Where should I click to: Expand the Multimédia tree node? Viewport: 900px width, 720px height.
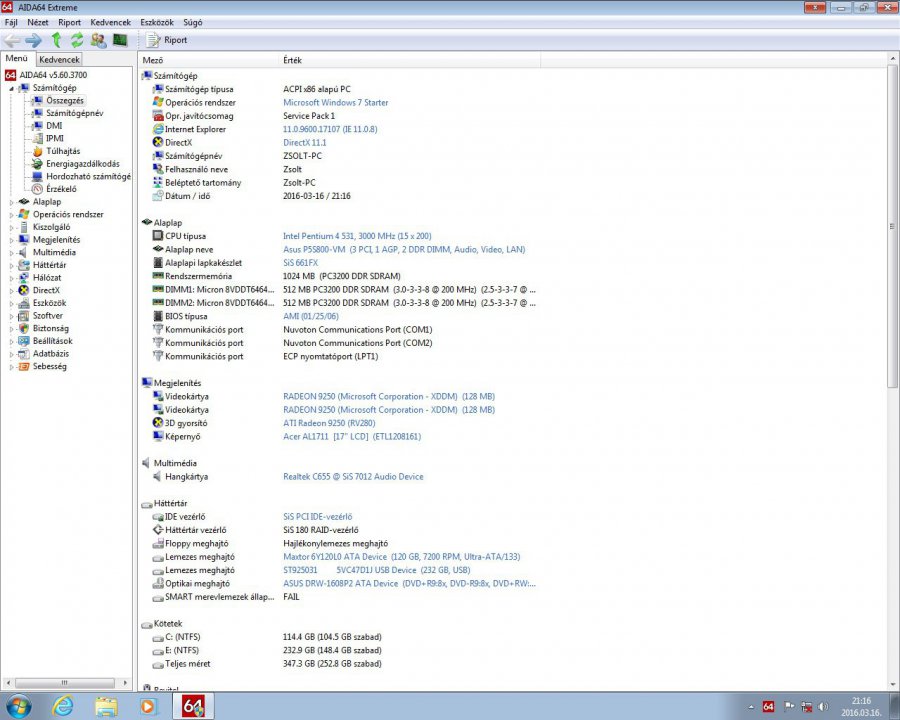coord(11,253)
